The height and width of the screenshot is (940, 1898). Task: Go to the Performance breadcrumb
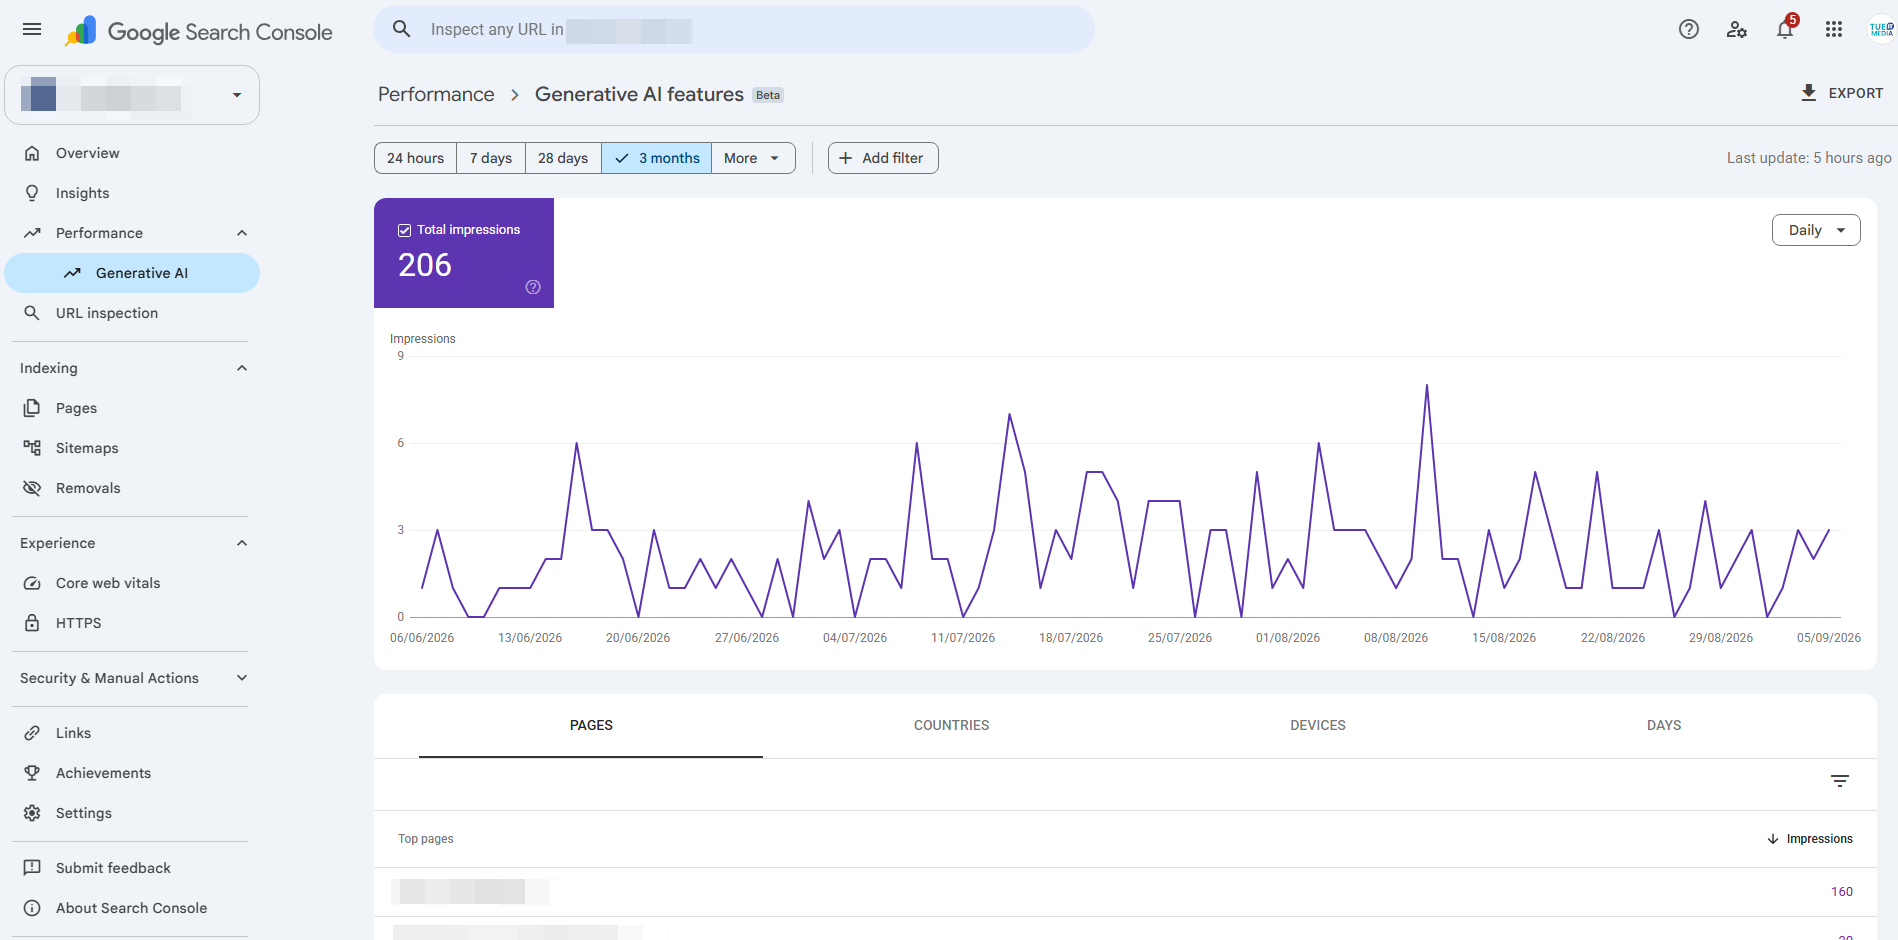(x=436, y=94)
